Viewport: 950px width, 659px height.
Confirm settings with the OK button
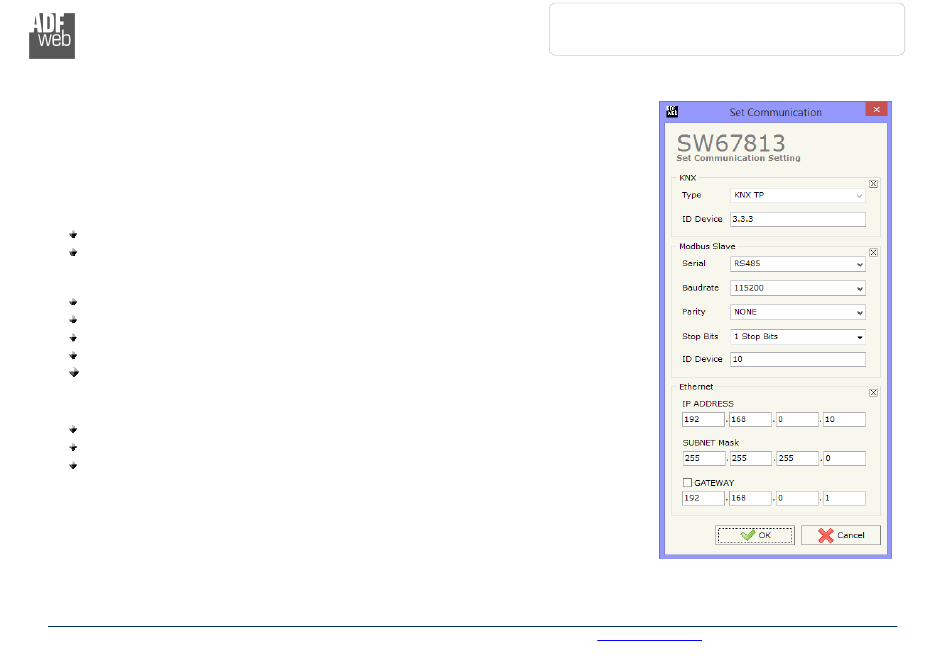pos(755,535)
